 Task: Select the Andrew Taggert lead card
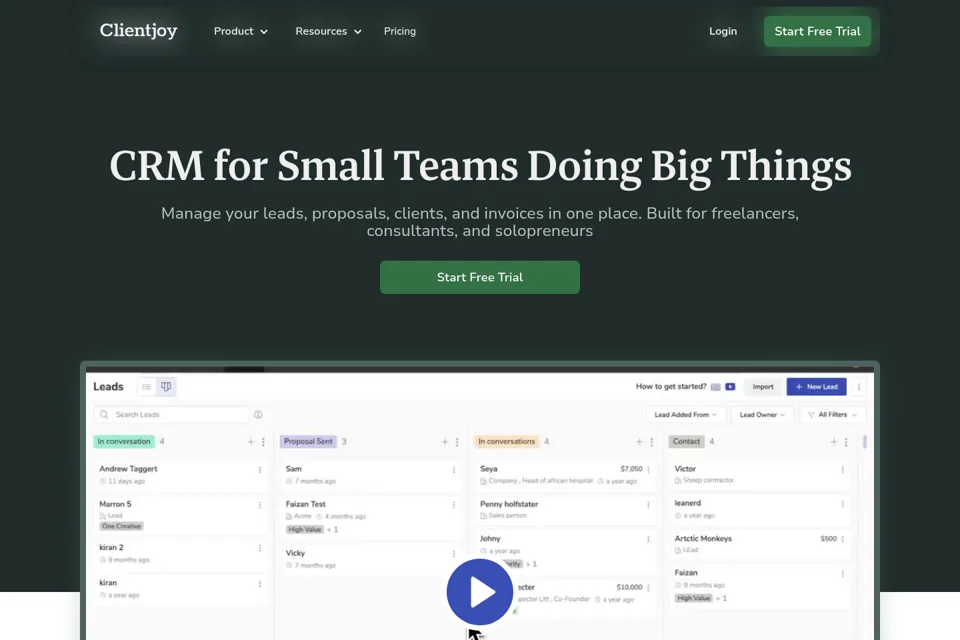(180, 475)
